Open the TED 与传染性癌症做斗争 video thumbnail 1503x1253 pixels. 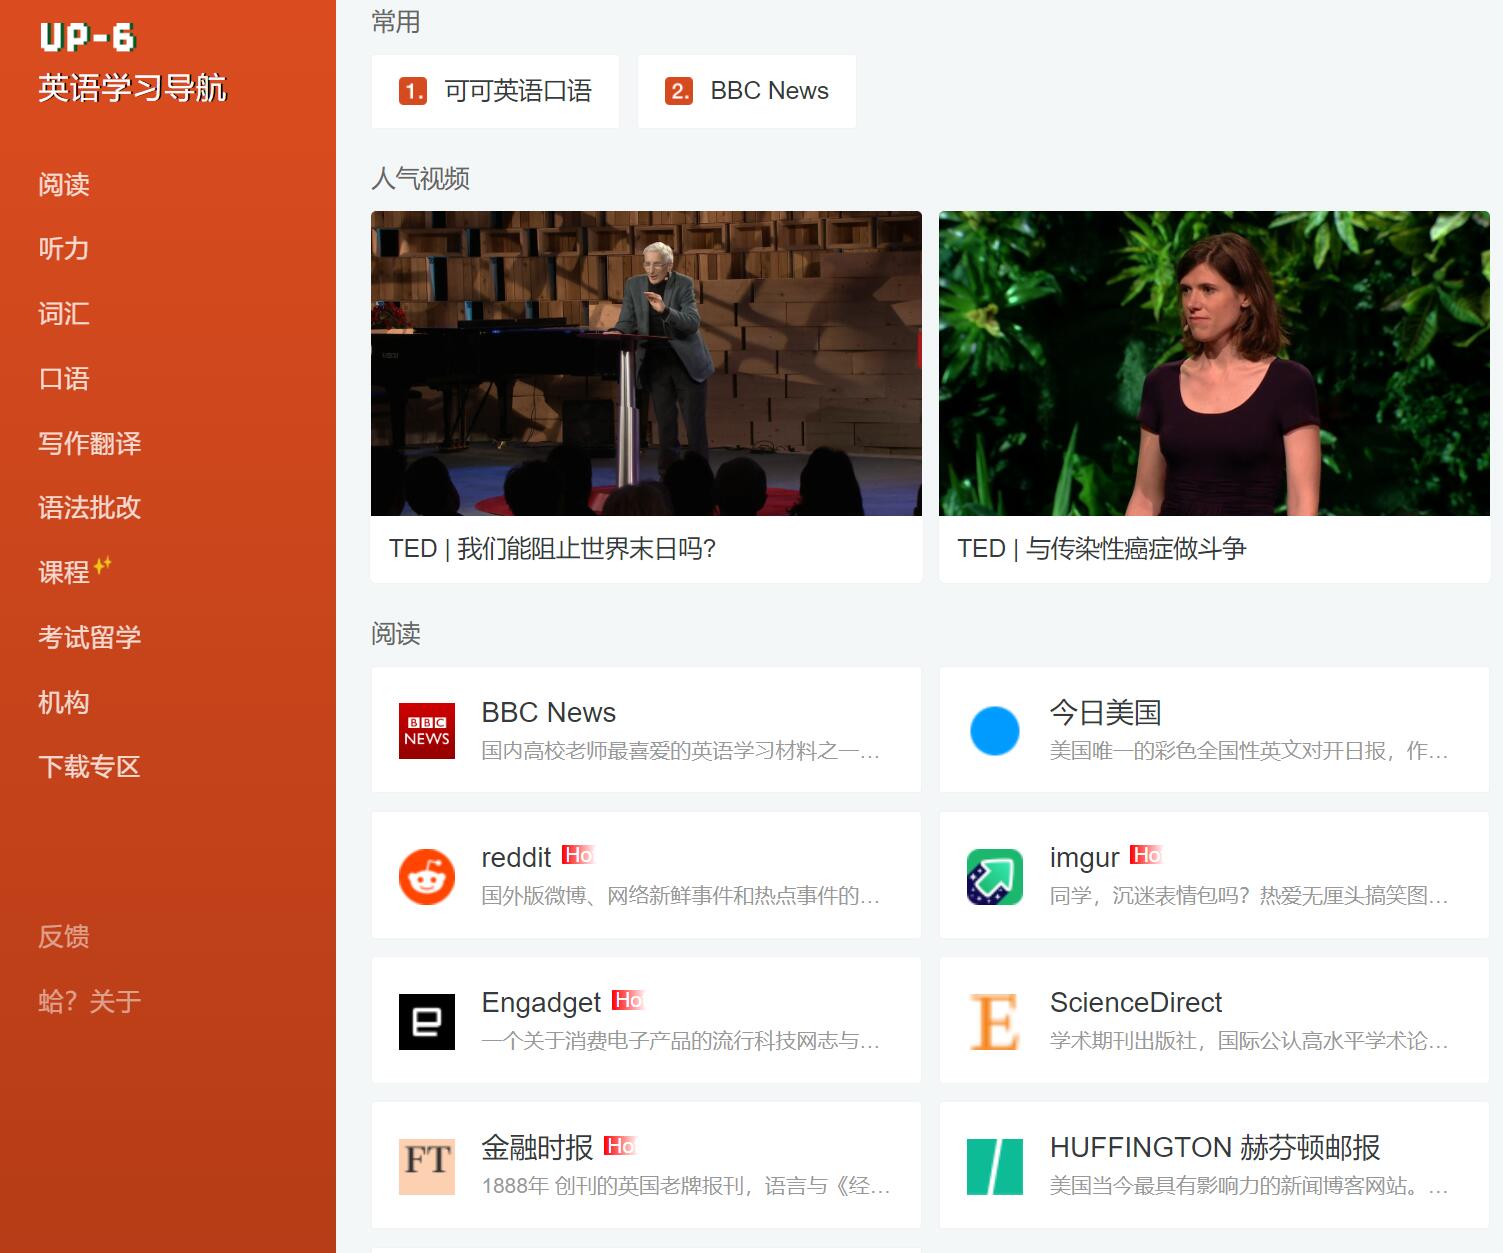1214,364
